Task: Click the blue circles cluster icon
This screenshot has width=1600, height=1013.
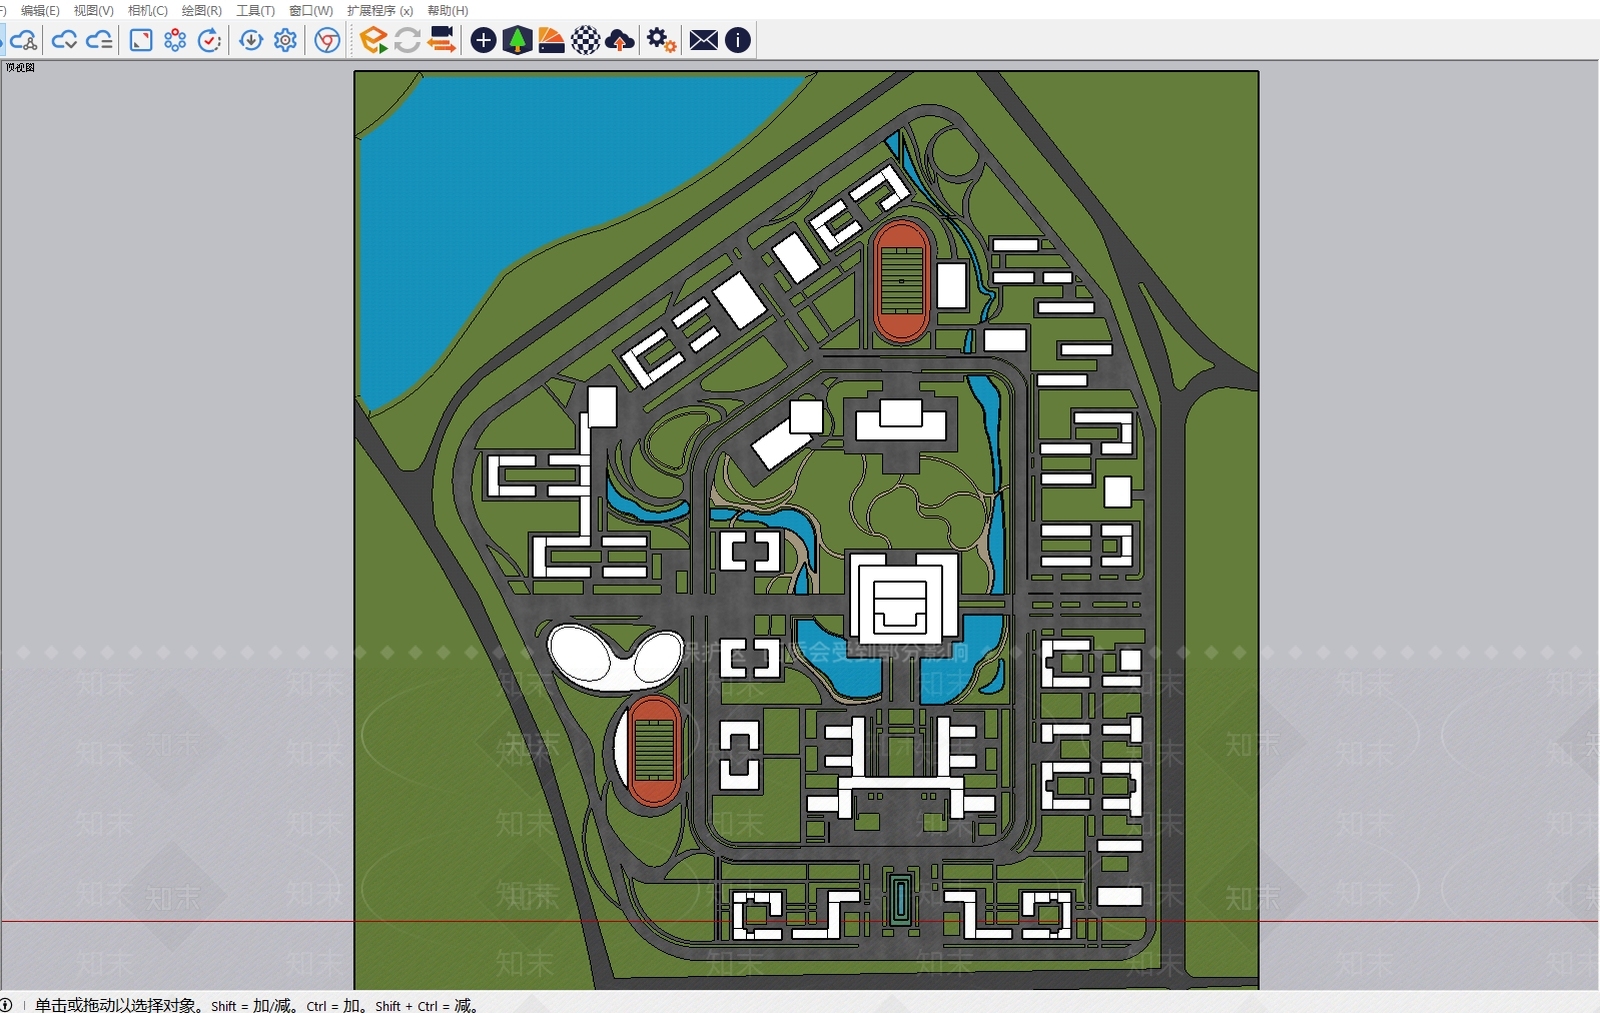Action: click(175, 40)
